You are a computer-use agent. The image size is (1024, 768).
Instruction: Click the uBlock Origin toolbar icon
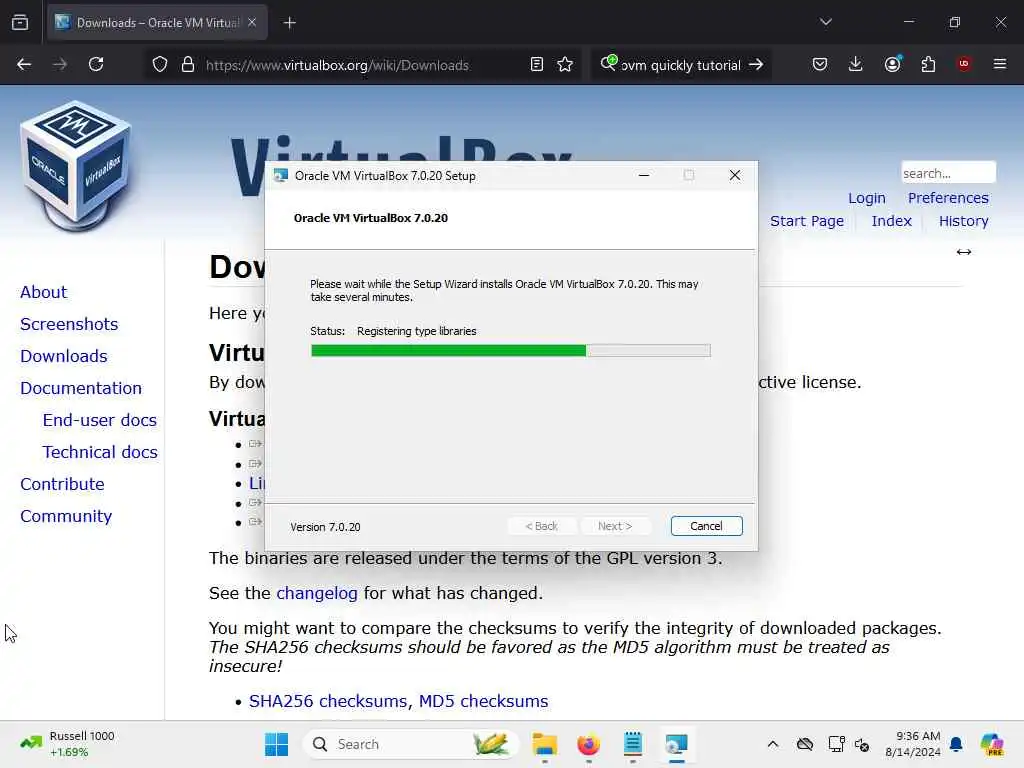coord(964,63)
